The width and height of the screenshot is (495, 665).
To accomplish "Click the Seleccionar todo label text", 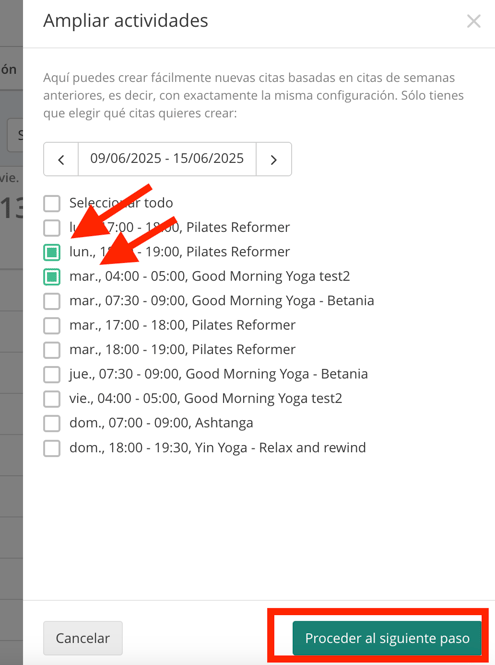I will point(121,203).
